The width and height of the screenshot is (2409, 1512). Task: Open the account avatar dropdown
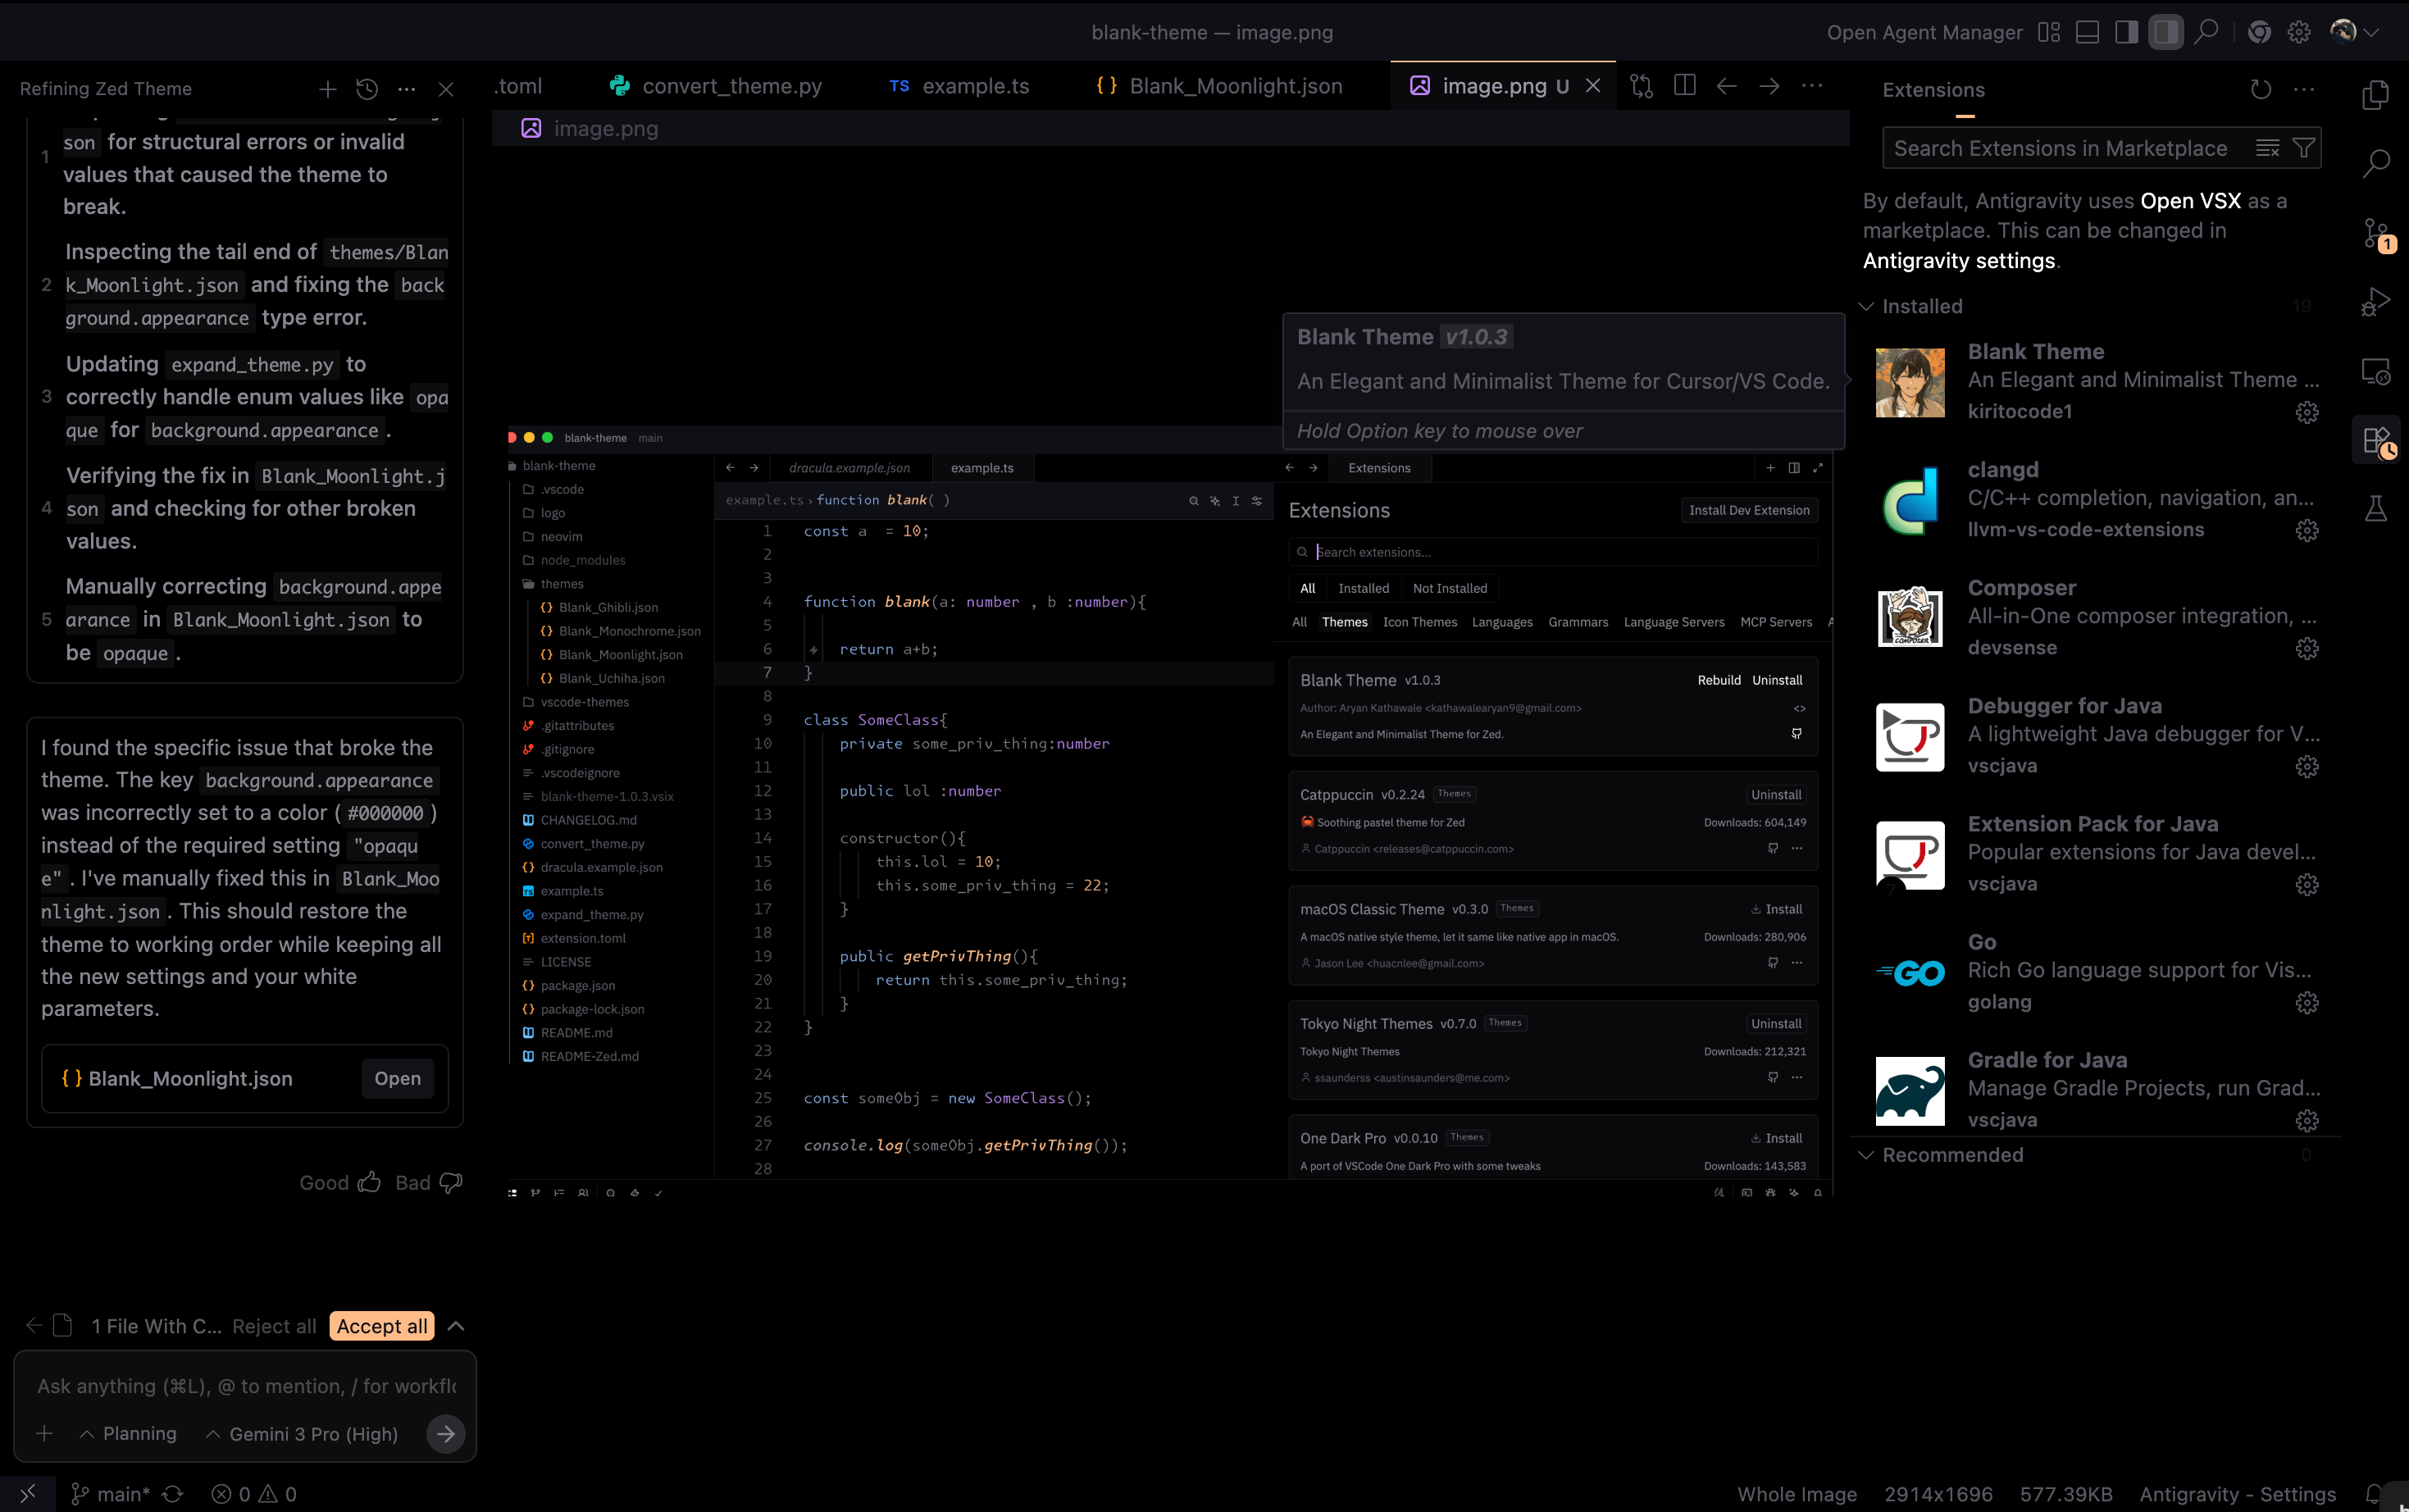click(2354, 32)
